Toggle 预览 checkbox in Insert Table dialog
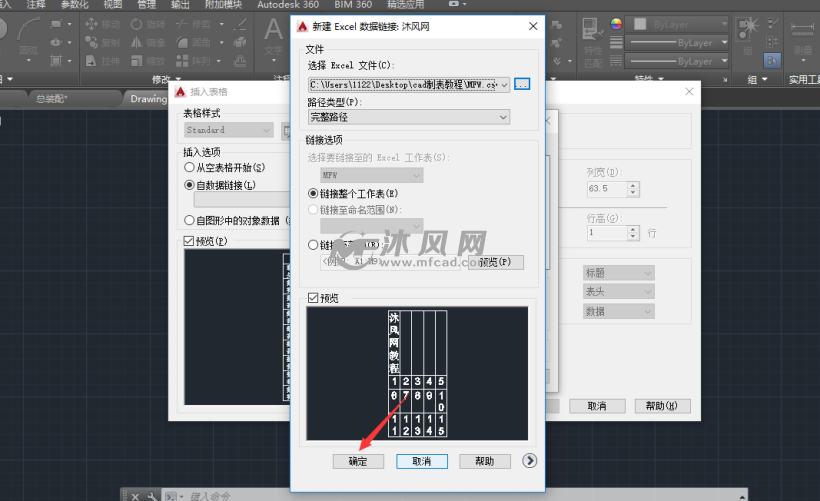820x501 pixels. pyautogui.click(x=189, y=241)
